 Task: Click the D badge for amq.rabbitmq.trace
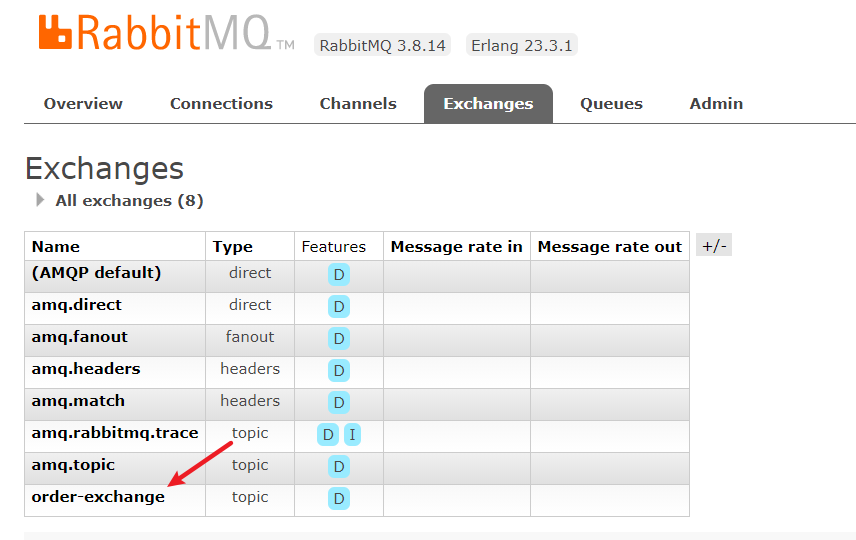pos(328,435)
